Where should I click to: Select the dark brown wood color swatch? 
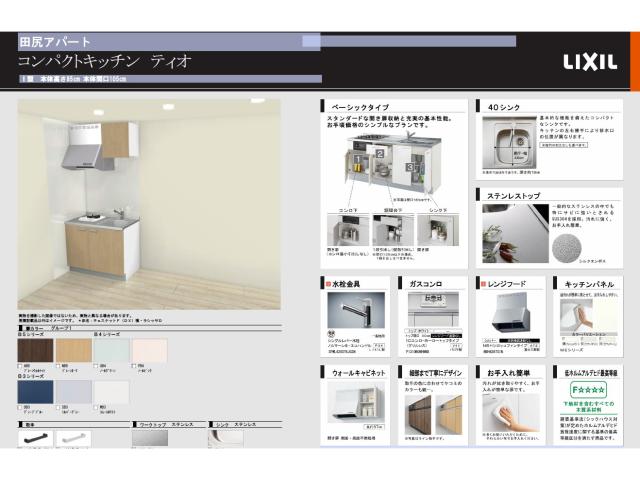pos(35,350)
